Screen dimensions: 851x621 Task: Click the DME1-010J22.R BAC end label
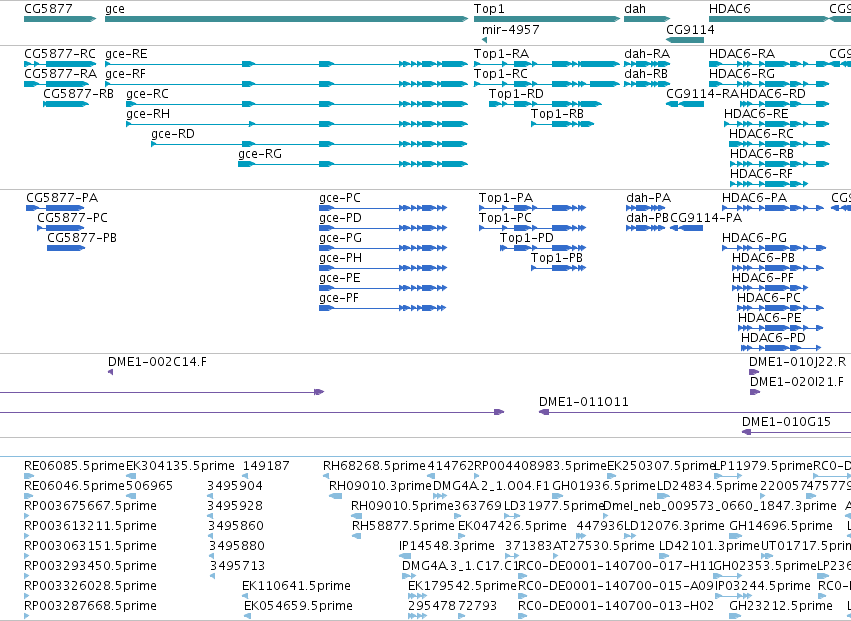tap(797, 362)
